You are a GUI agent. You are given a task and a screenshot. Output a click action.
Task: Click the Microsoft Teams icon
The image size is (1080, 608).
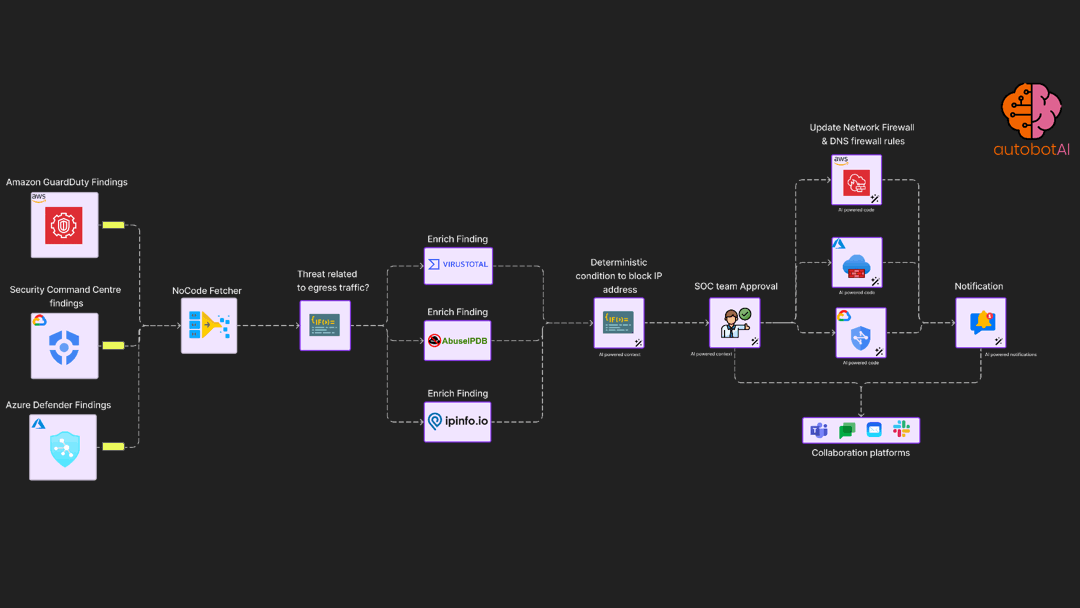click(819, 430)
